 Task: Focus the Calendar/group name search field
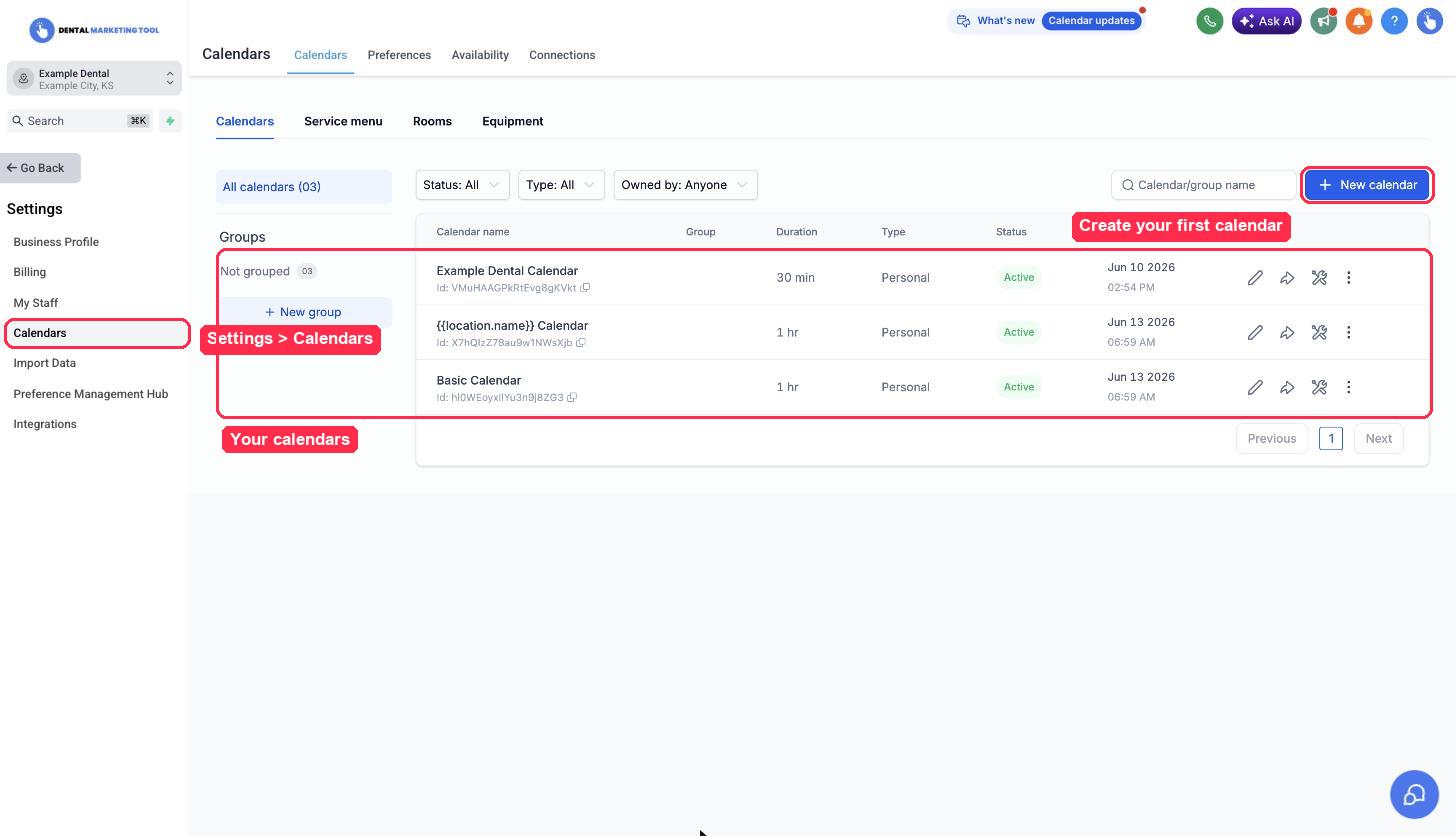(1203, 185)
